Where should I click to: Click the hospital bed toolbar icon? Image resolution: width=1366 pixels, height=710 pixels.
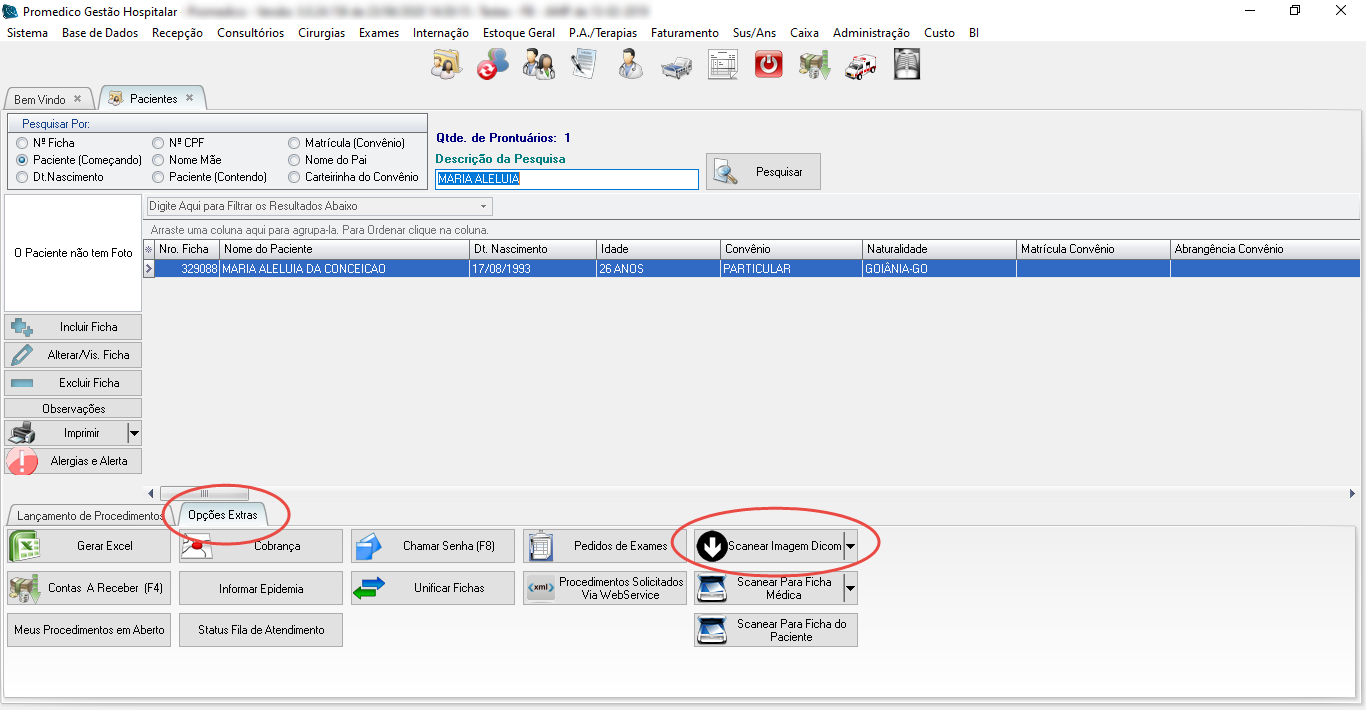tap(676, 66)
